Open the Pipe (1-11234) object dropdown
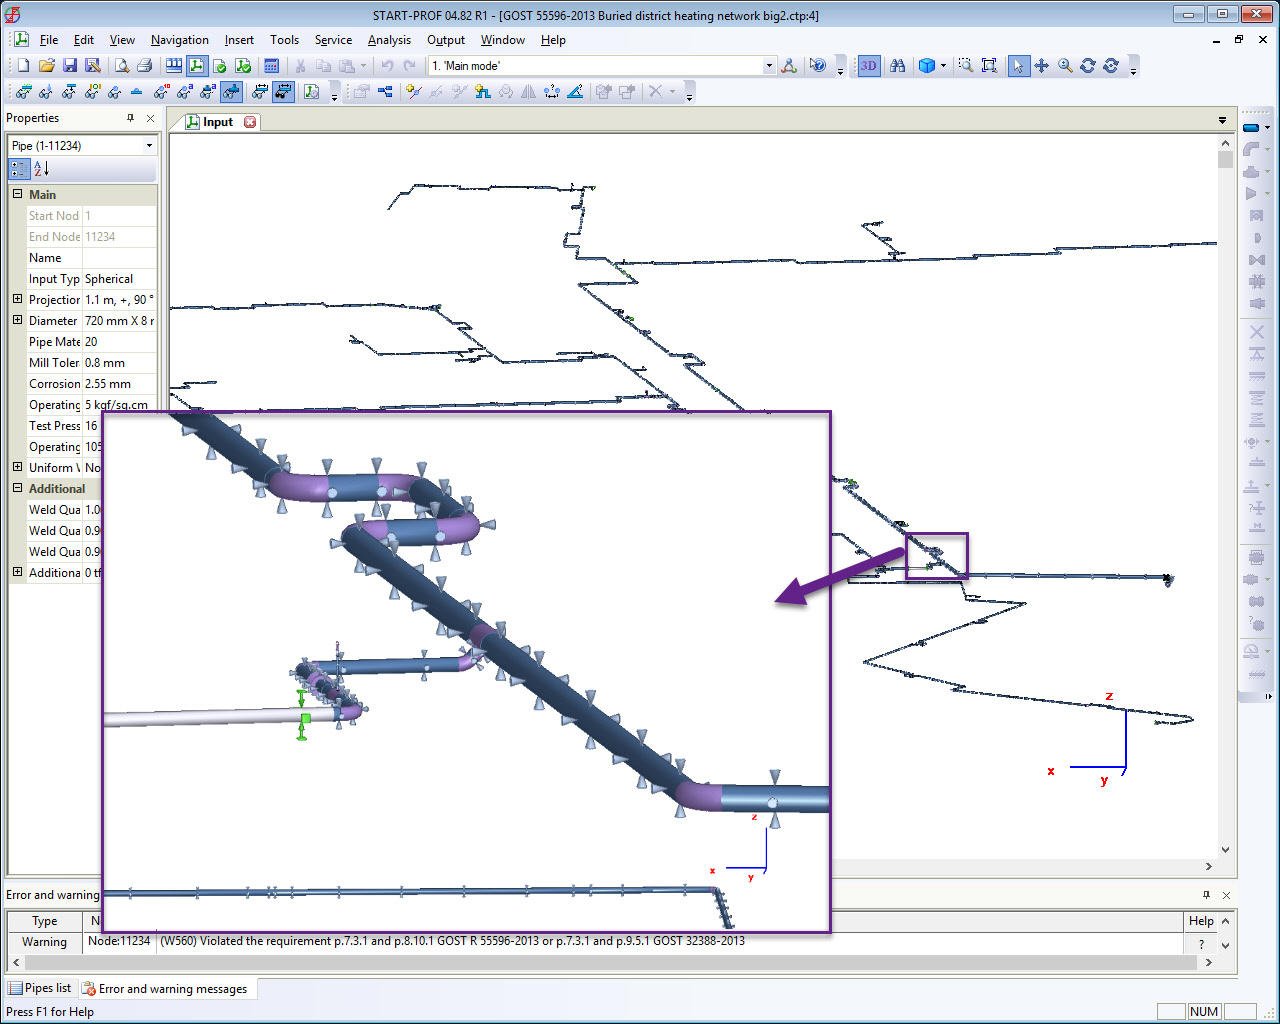1280x1024 pixels. (x=149, y=146)
